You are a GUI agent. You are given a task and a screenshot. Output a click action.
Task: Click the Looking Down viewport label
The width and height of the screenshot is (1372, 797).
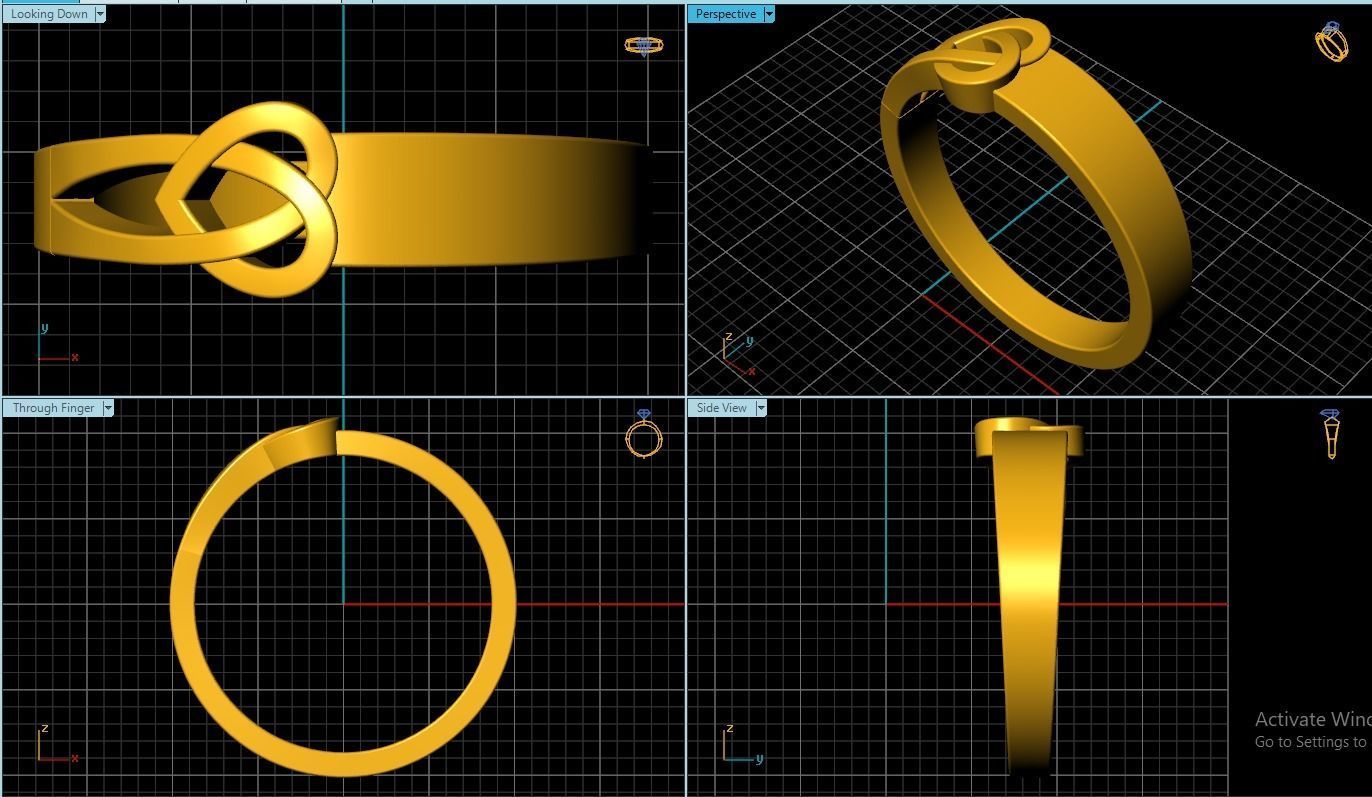(49, 14)
